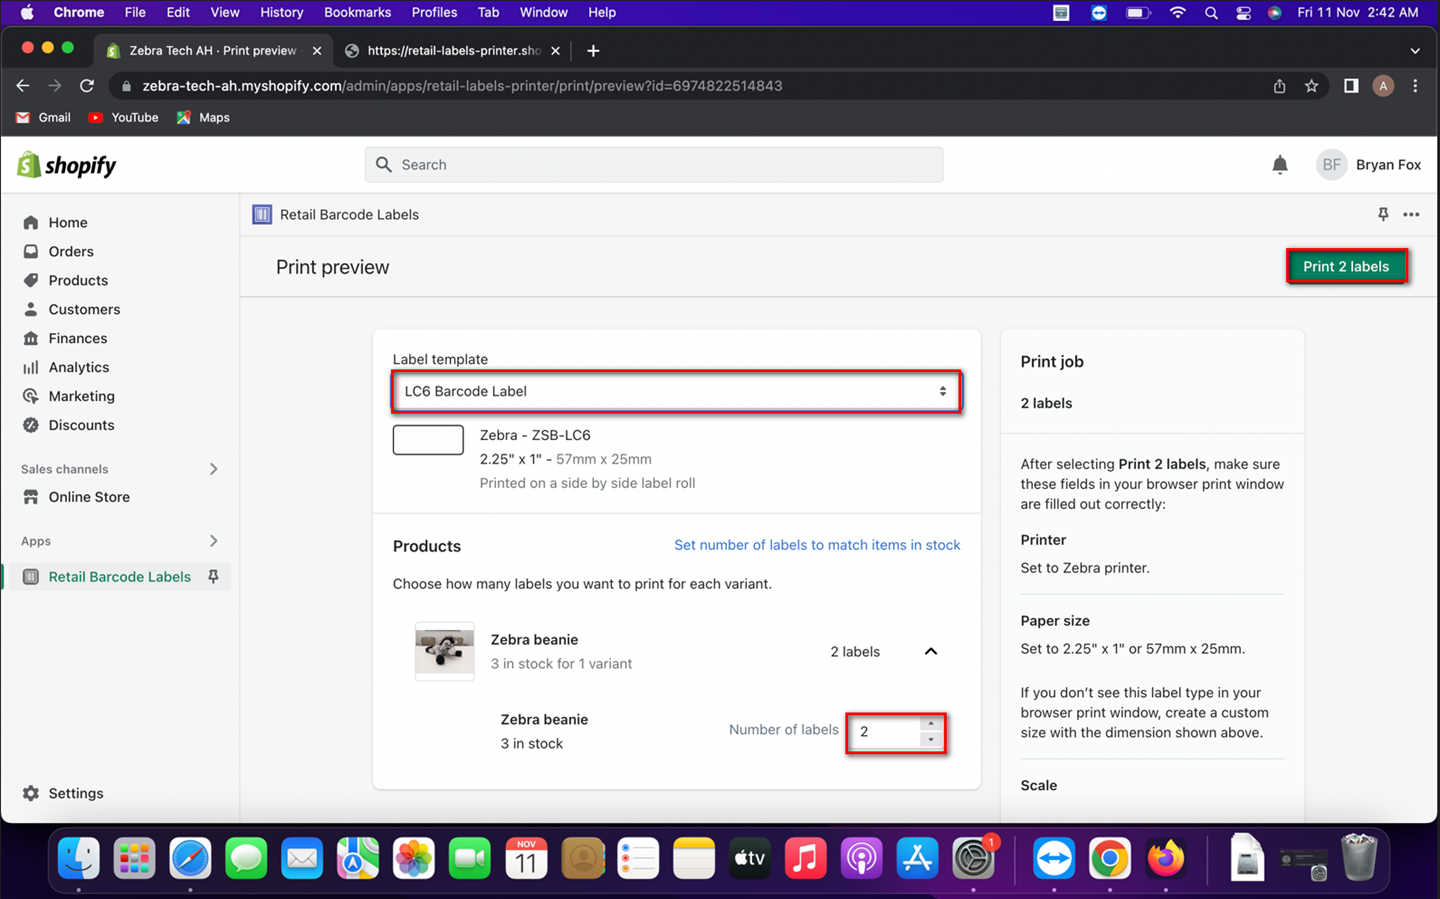1440x899 pixels.
Task: Expand the Sales channels section
Action: tap(213, 469)
